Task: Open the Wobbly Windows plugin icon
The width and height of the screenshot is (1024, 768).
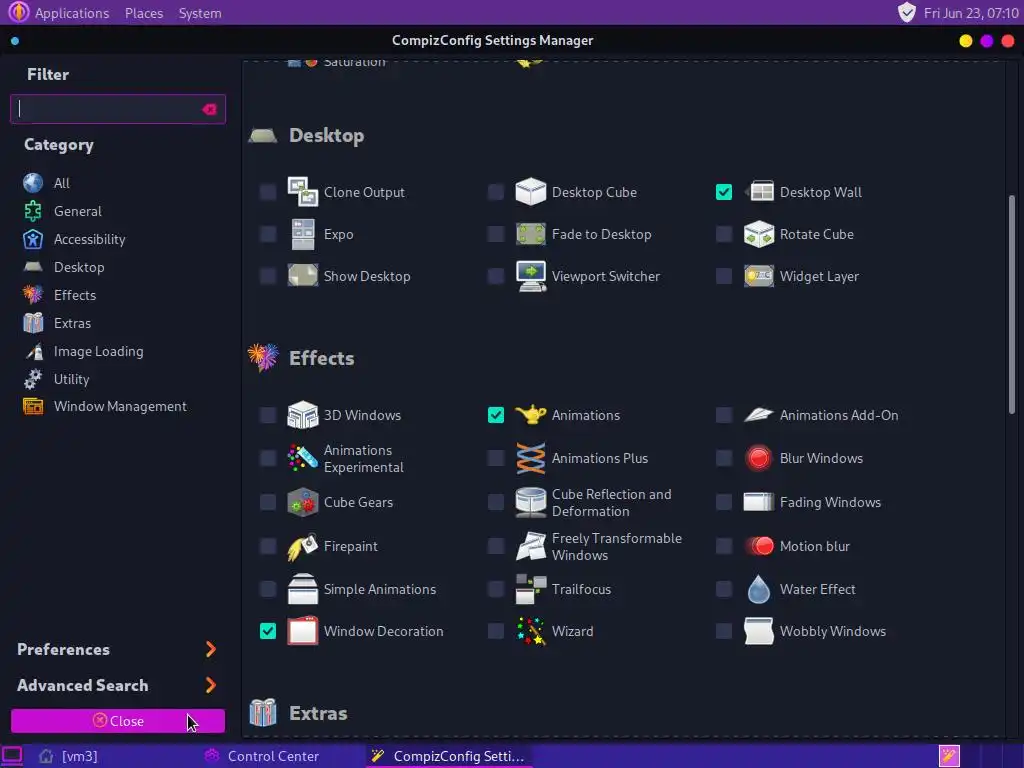Action: [x=759, y=631]
